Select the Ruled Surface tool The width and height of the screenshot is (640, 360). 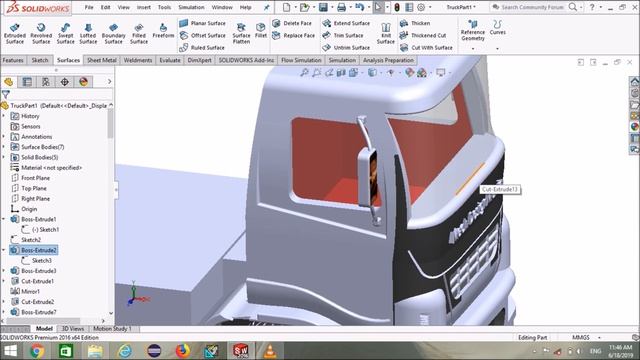[x=202, y=48]
